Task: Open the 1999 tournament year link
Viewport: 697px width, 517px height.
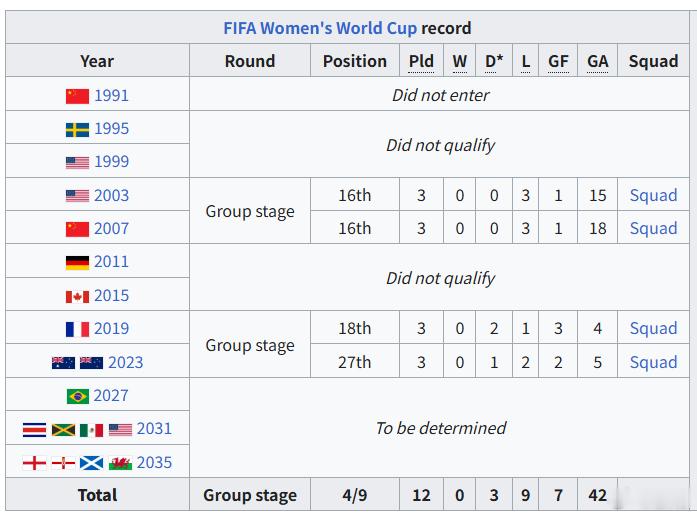Action: tap(111, 161)
